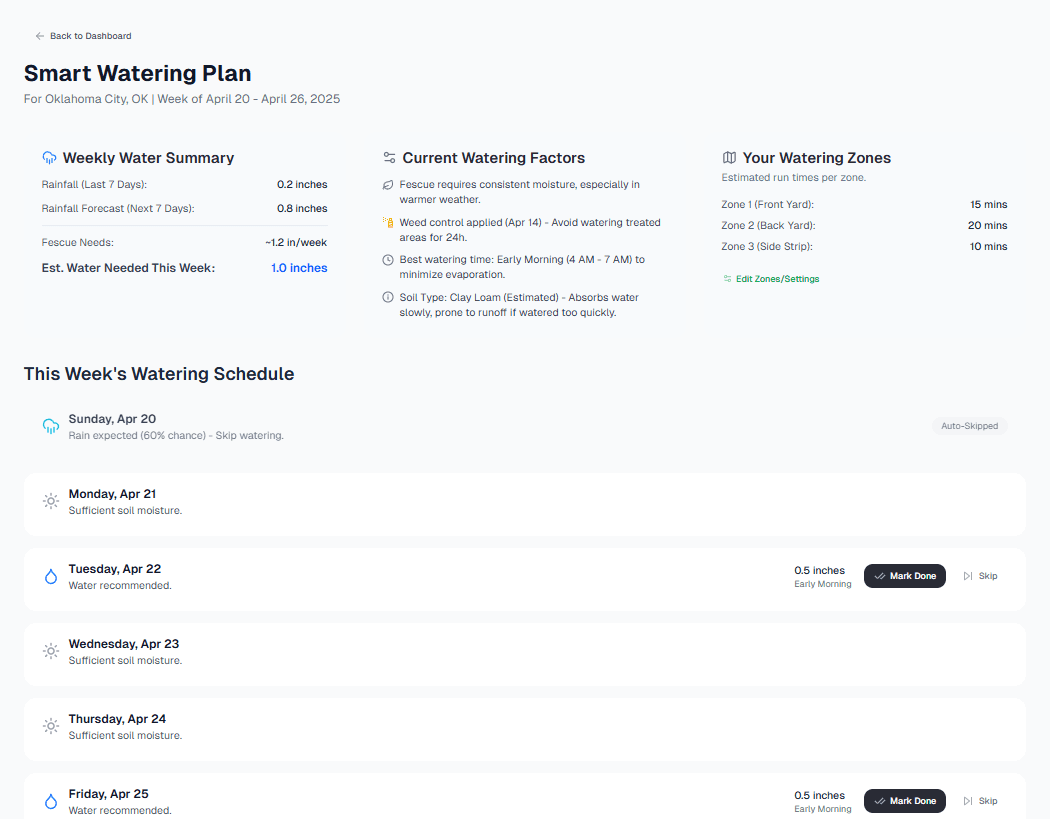Click the '0.2 inches' rainfall value
This screenshot has height=819, width=1050.
(302, 185)
